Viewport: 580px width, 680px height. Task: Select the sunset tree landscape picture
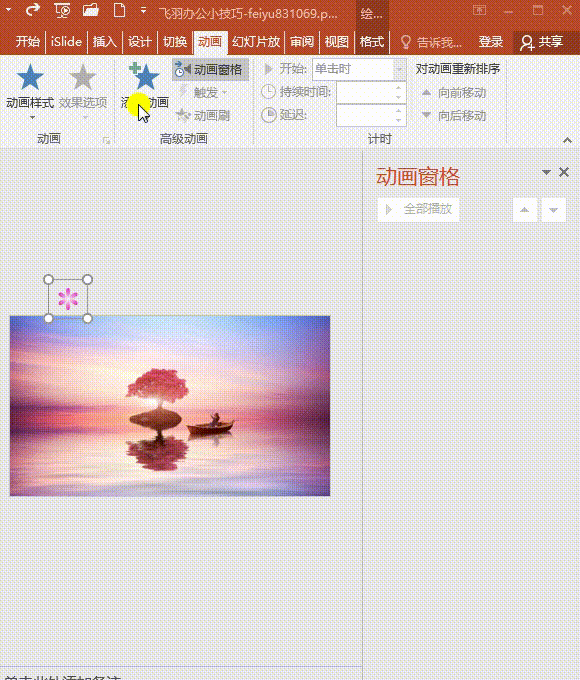click(170, 406)
